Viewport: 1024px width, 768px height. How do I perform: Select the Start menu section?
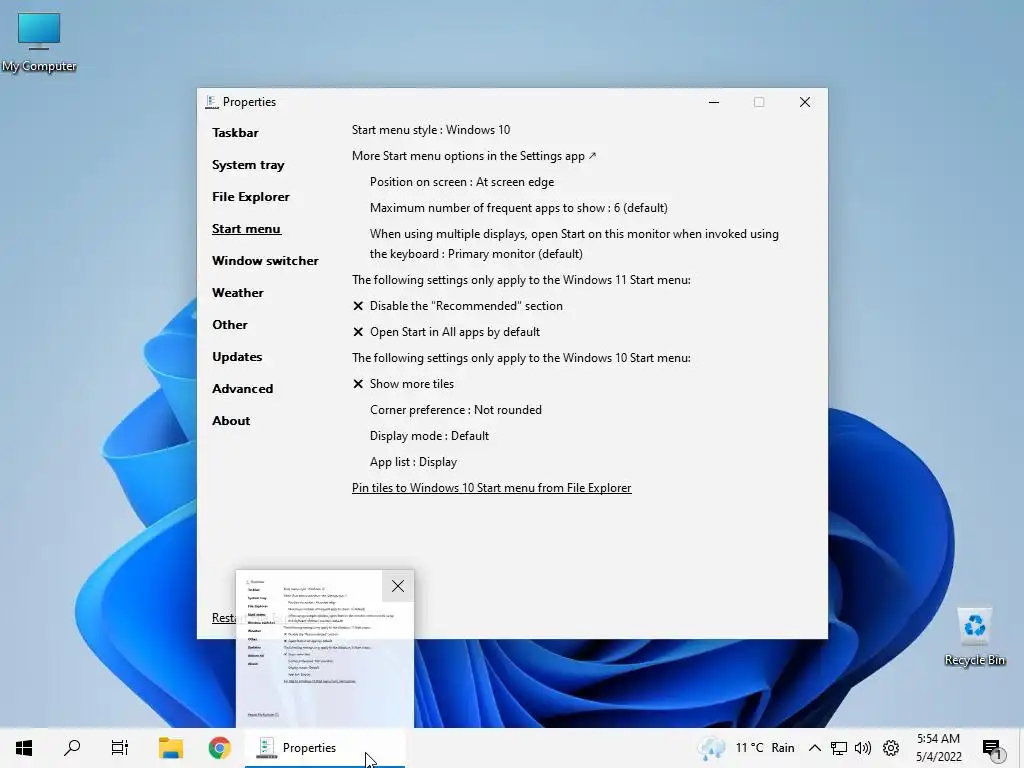(x=246, y=229)
